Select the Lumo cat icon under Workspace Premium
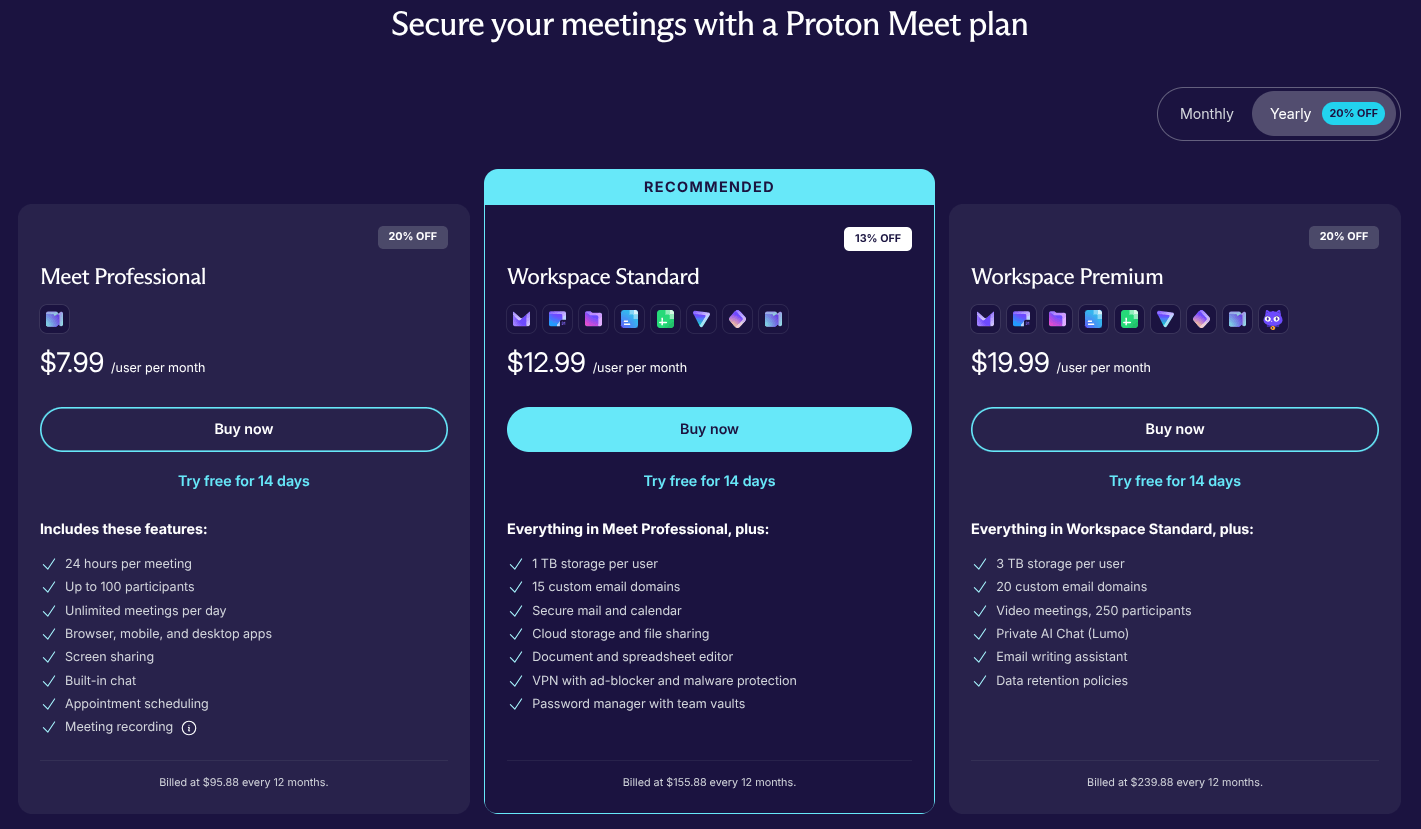 (1273, 319)
